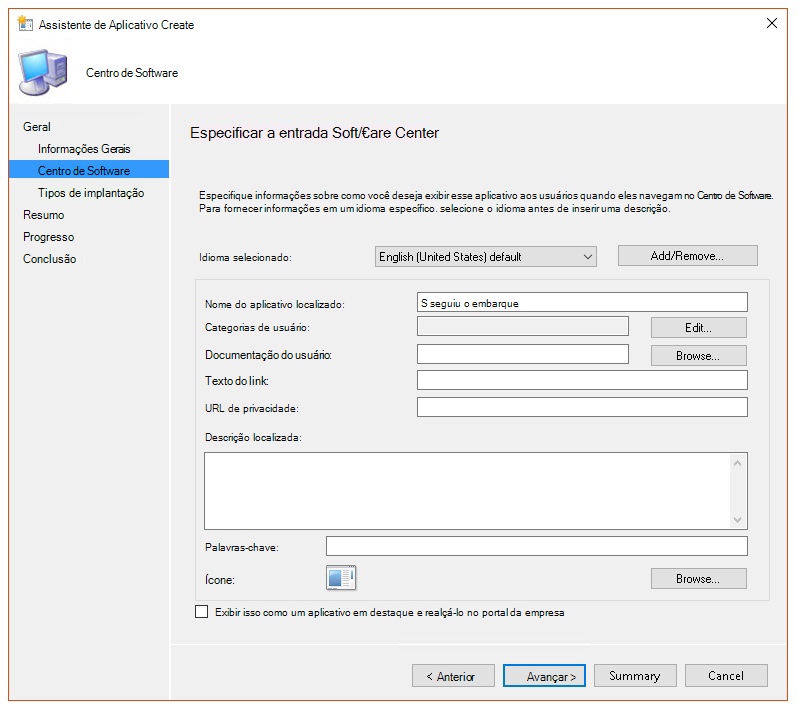
Task: Select Informações Gerais in the sidebar
Action: tap(84, 149)
